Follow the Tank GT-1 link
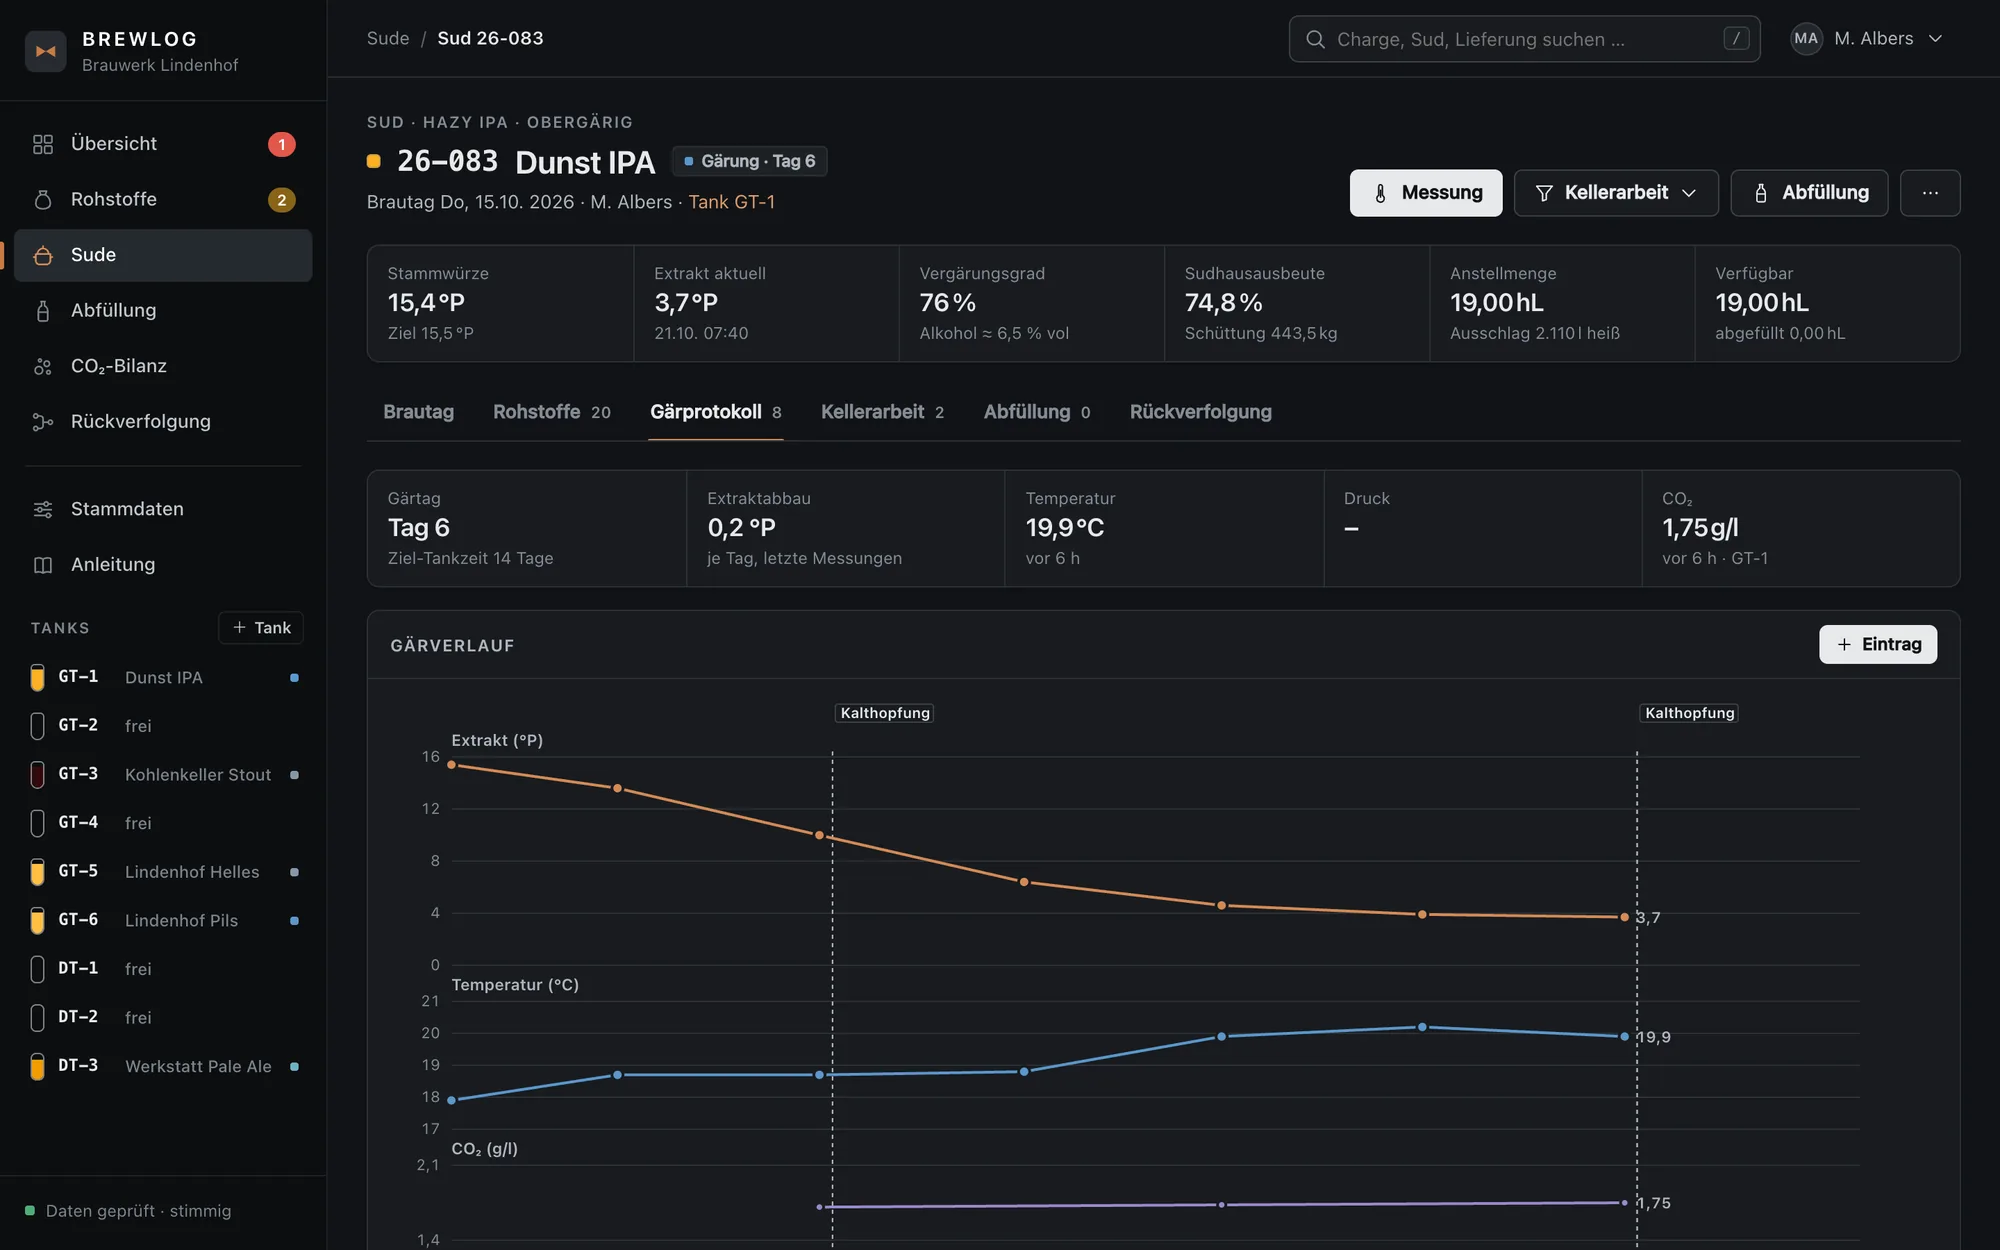This screenshot has width=2000, height=1250. tap(731, 202)
